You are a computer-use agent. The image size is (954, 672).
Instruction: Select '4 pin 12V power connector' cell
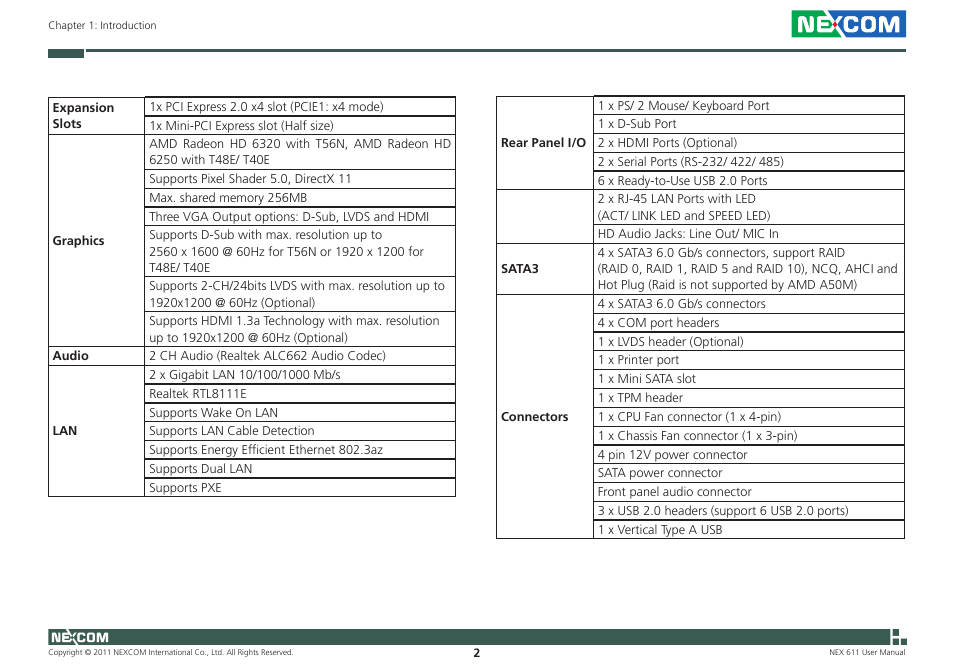[749, 454]
